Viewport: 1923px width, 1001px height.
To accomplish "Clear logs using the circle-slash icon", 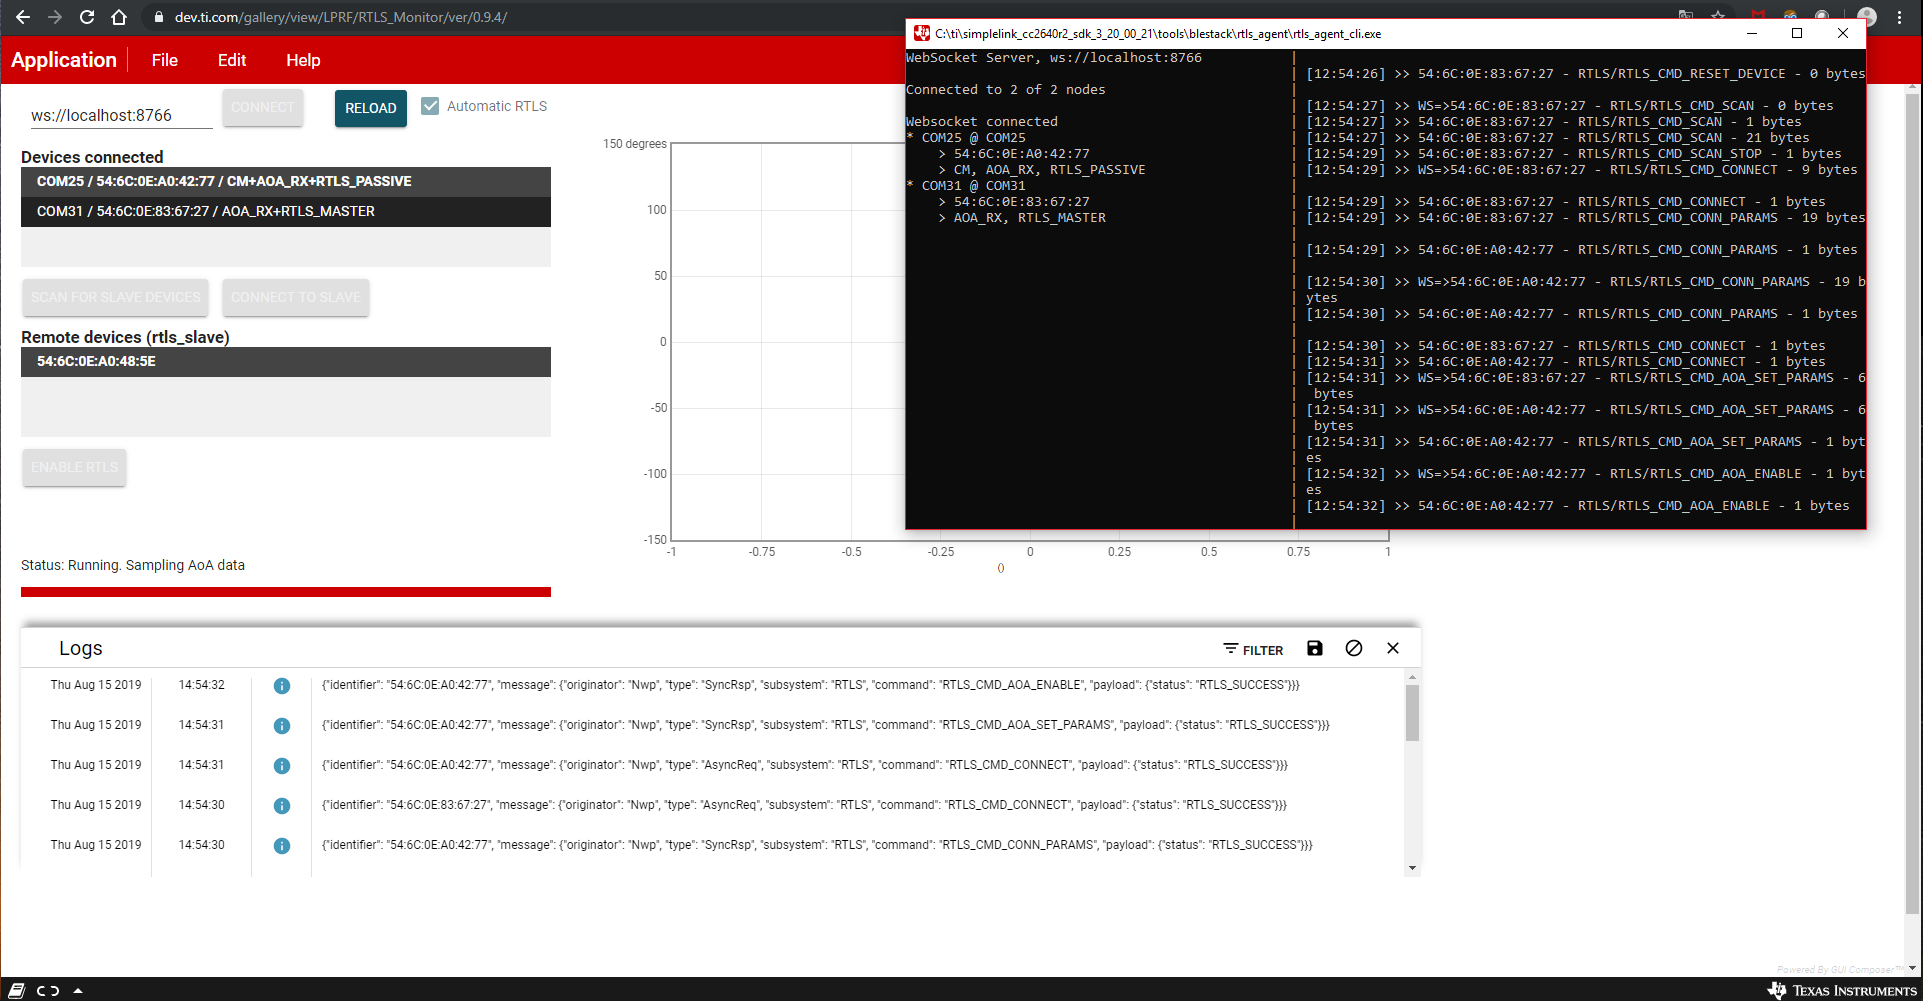I will pos(1354,648).
